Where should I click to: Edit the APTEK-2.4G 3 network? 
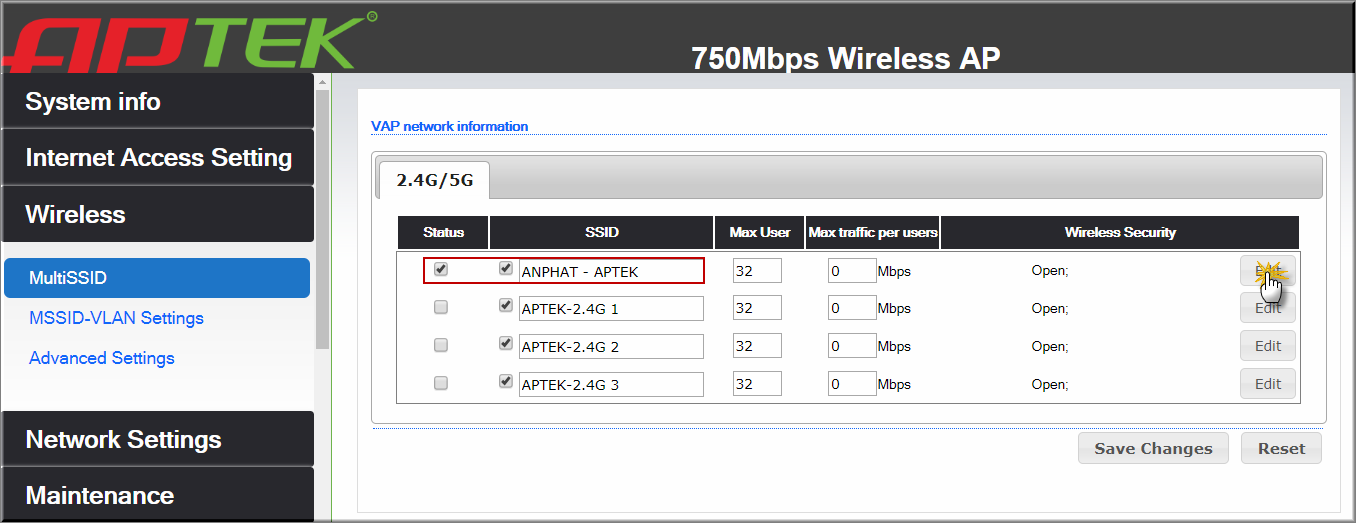point(1268,384)
